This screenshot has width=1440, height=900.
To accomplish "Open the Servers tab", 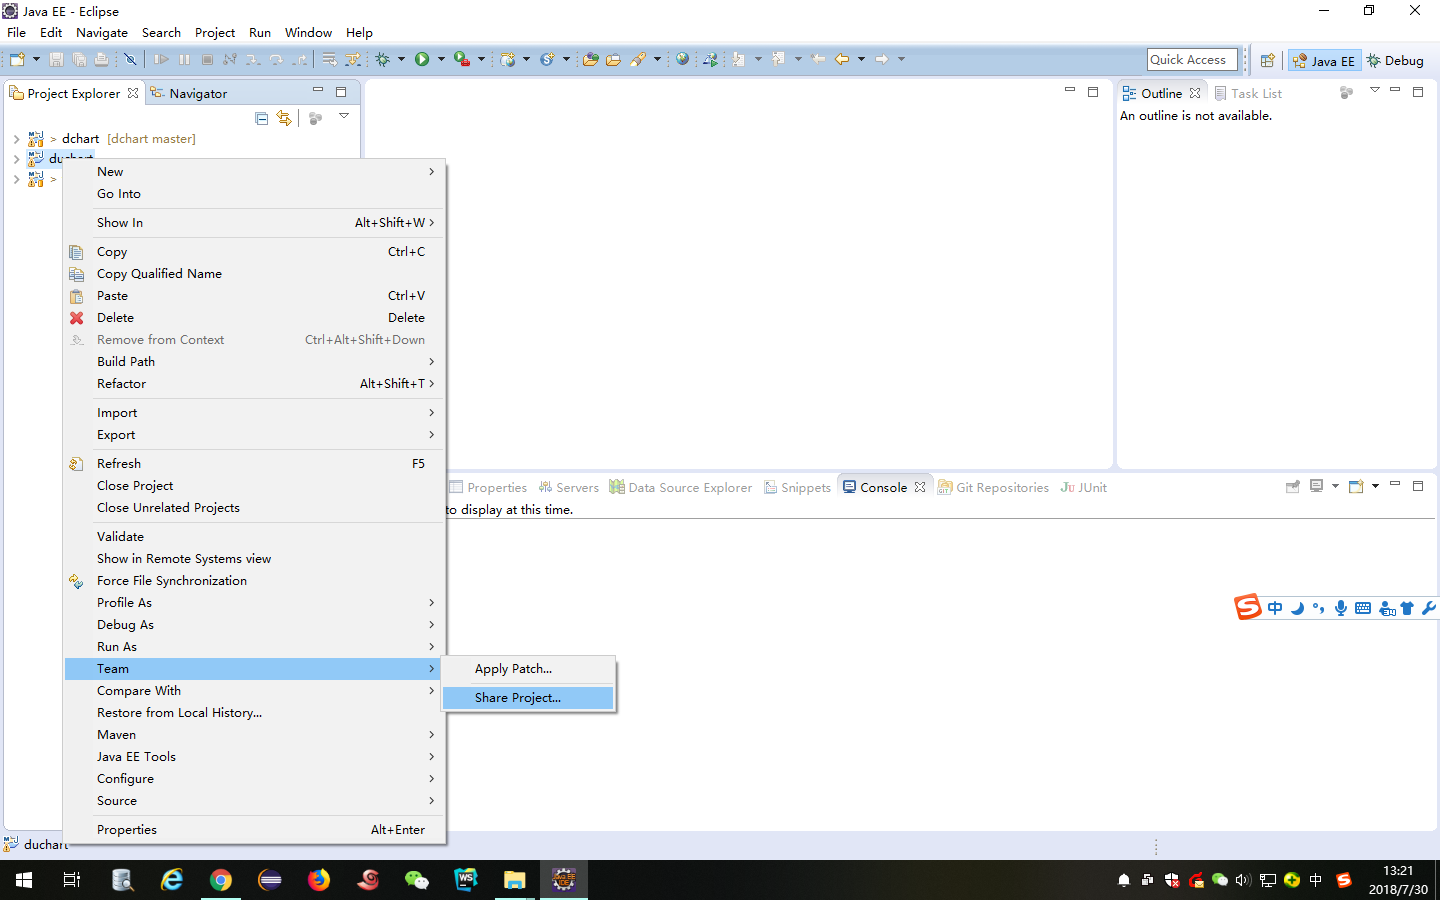I will click(569, 487).
